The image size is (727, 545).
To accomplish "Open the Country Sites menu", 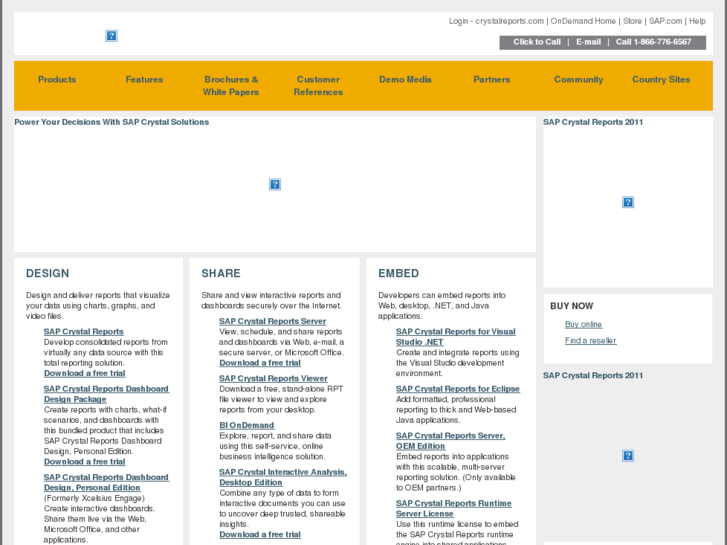I will click(661, 79).
